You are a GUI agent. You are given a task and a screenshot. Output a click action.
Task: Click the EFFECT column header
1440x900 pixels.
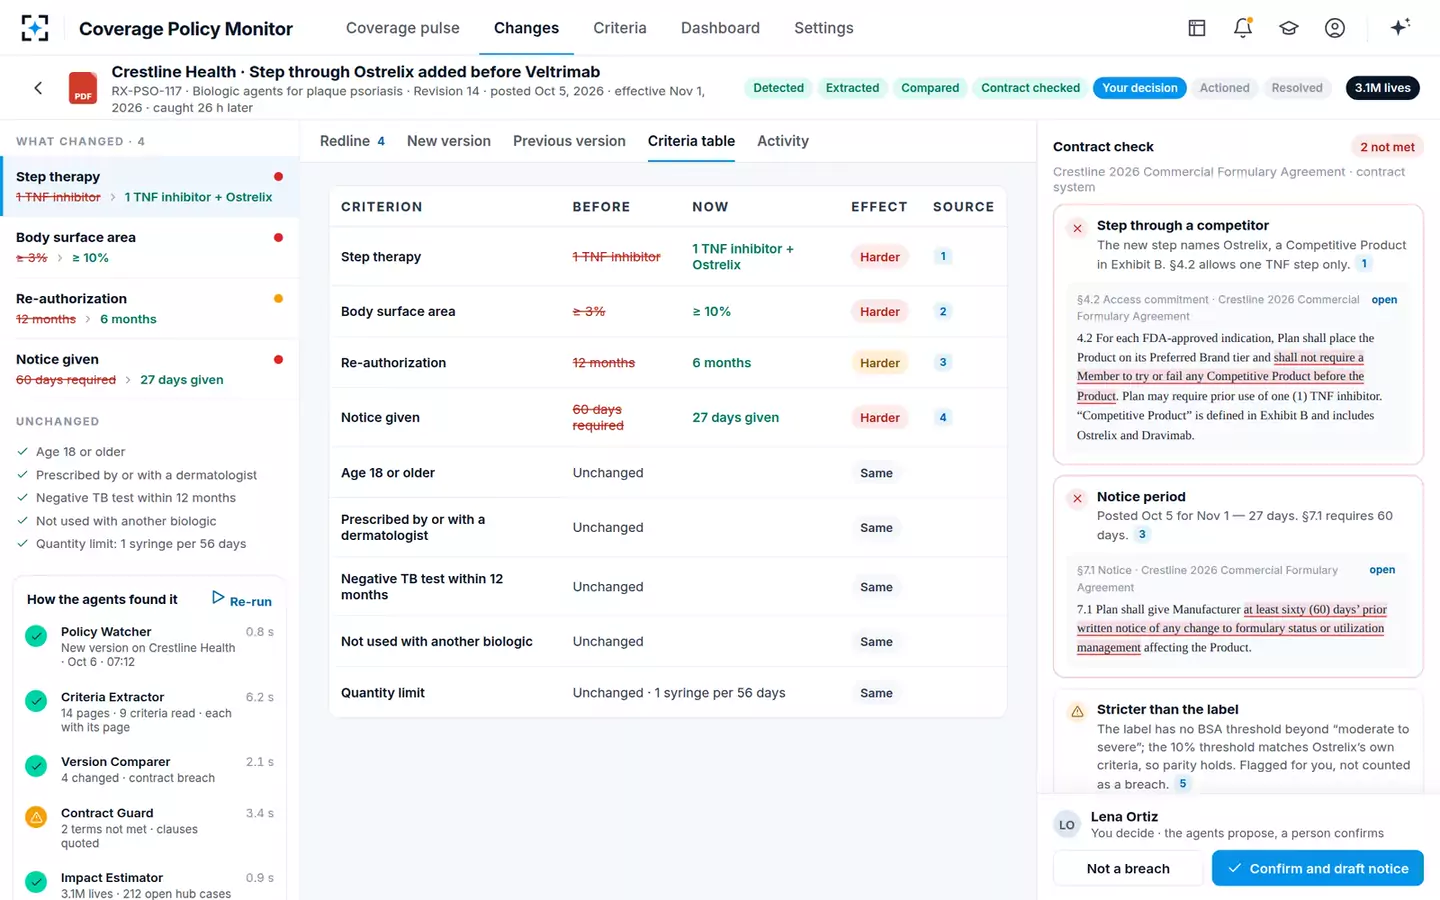(x=879, y=207)
